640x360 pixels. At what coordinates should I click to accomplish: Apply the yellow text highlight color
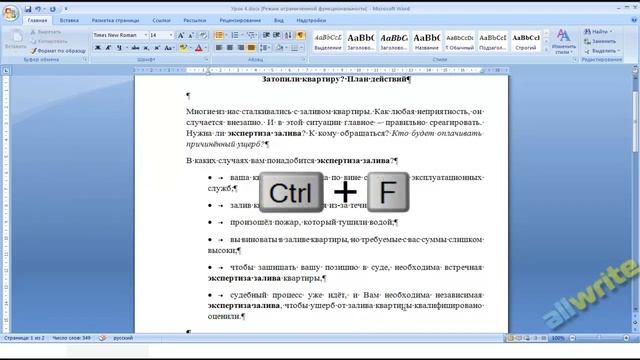(x=183, y=48)
